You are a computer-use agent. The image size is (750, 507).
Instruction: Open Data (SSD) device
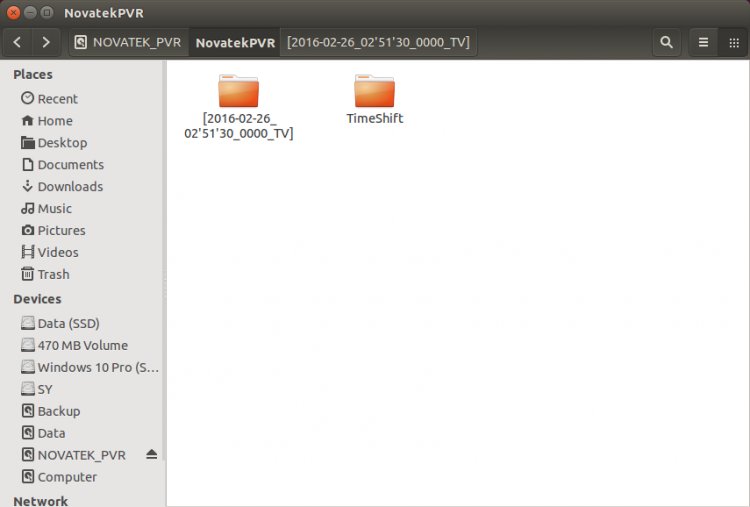(68, 324)
